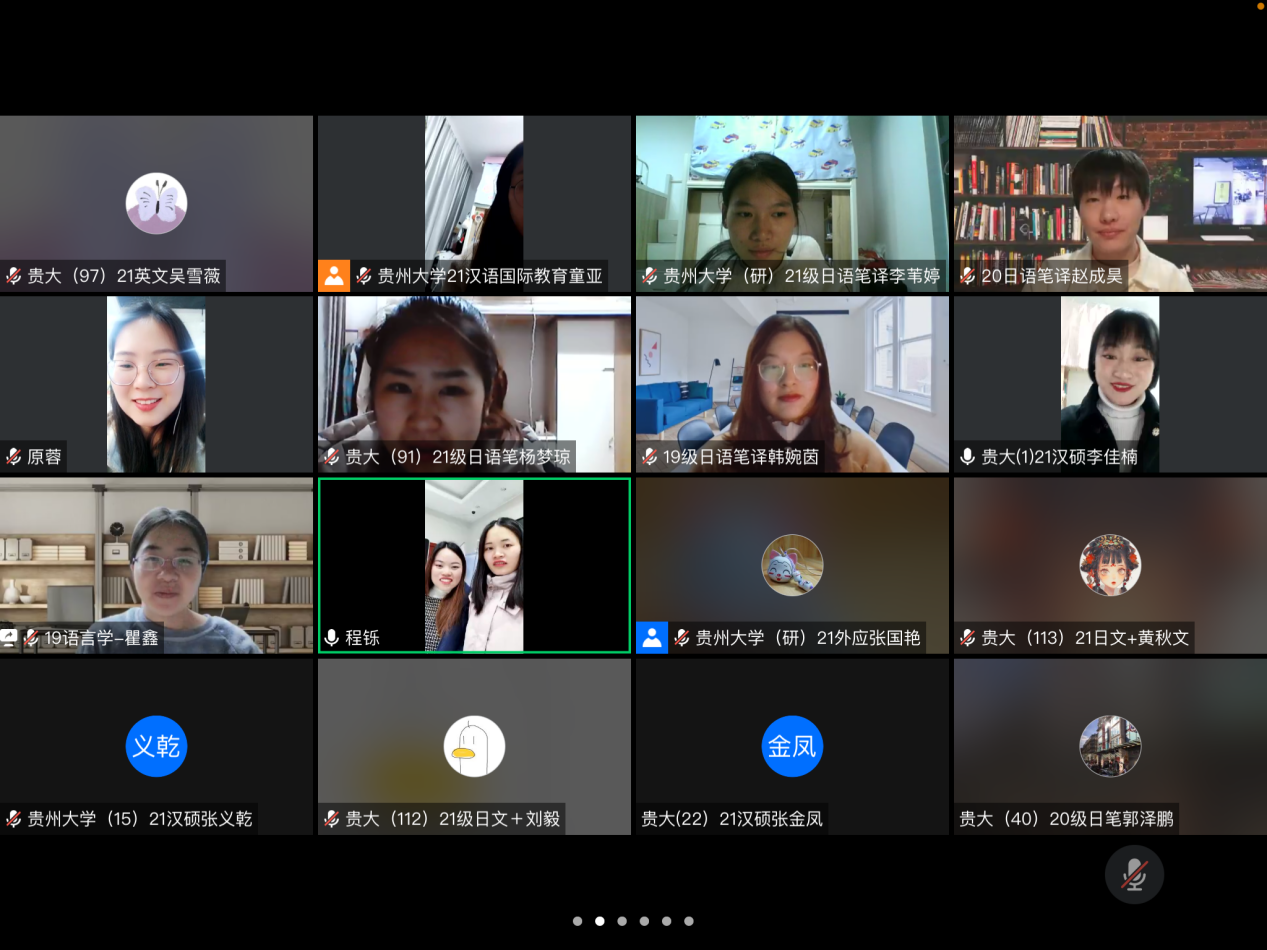Select 李佳楠's video tile
The image size is (1267, 950).
coord(1110,385)
